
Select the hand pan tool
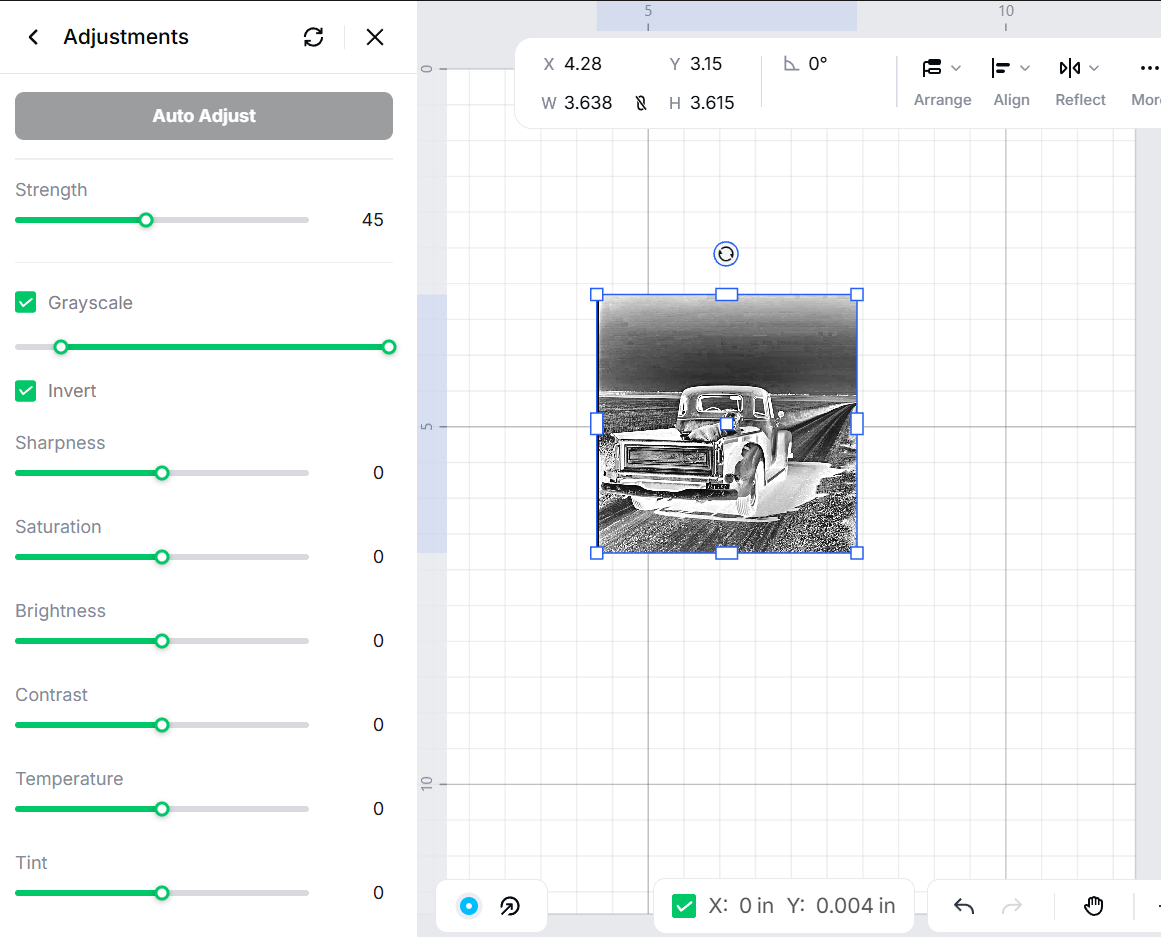click(1094, 906)
